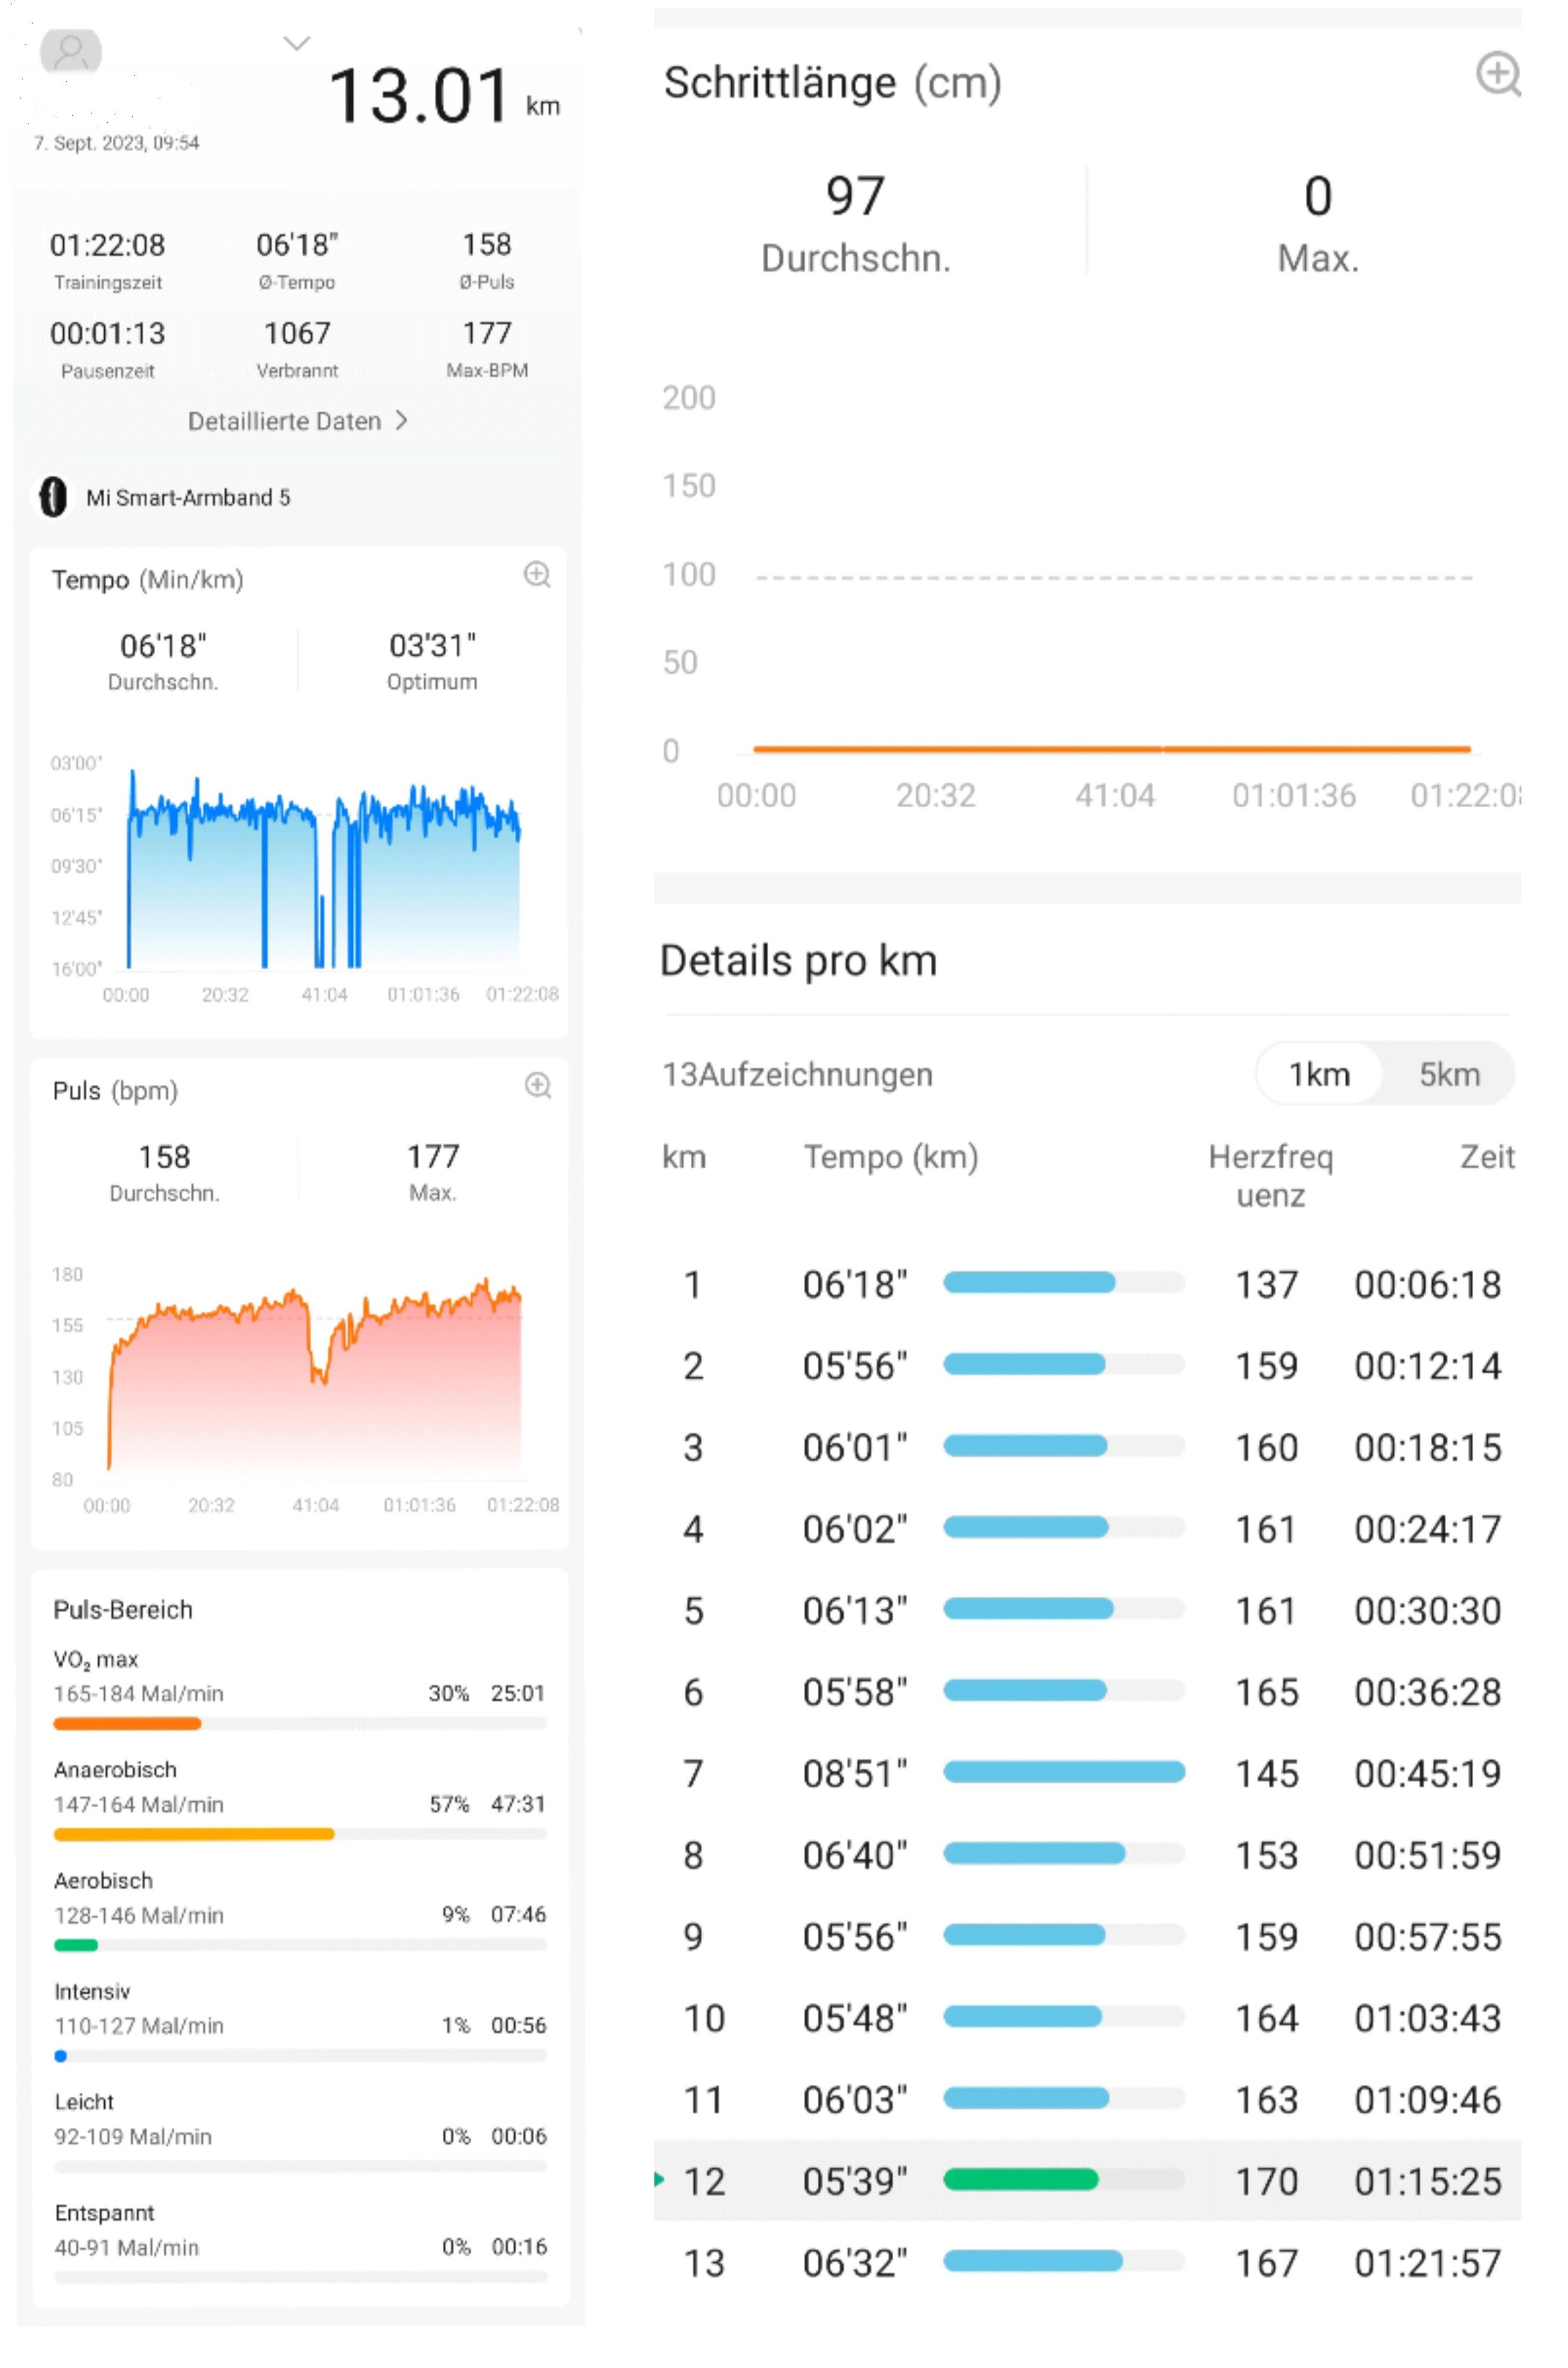
Task: Tap the green Aerobisch zone bar
Action: click(76, 1945)
